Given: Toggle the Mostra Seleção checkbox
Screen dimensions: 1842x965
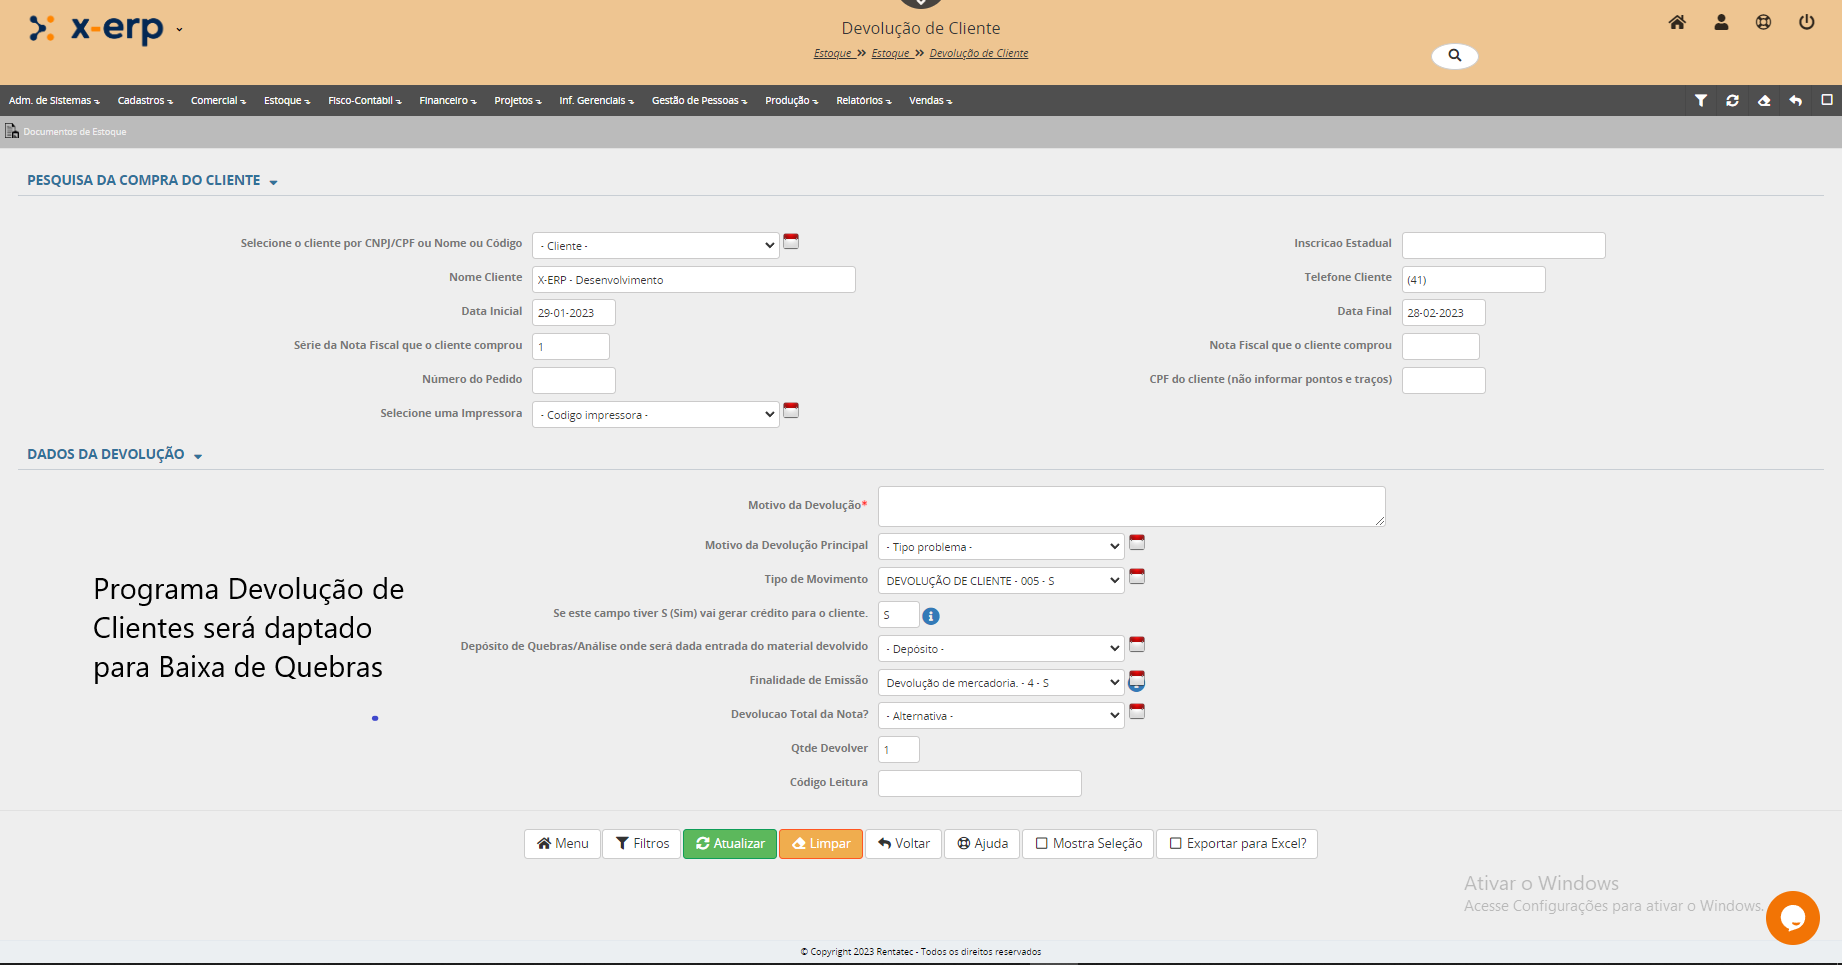Looking at the screenshot, I should click(x=1042, y=843).
